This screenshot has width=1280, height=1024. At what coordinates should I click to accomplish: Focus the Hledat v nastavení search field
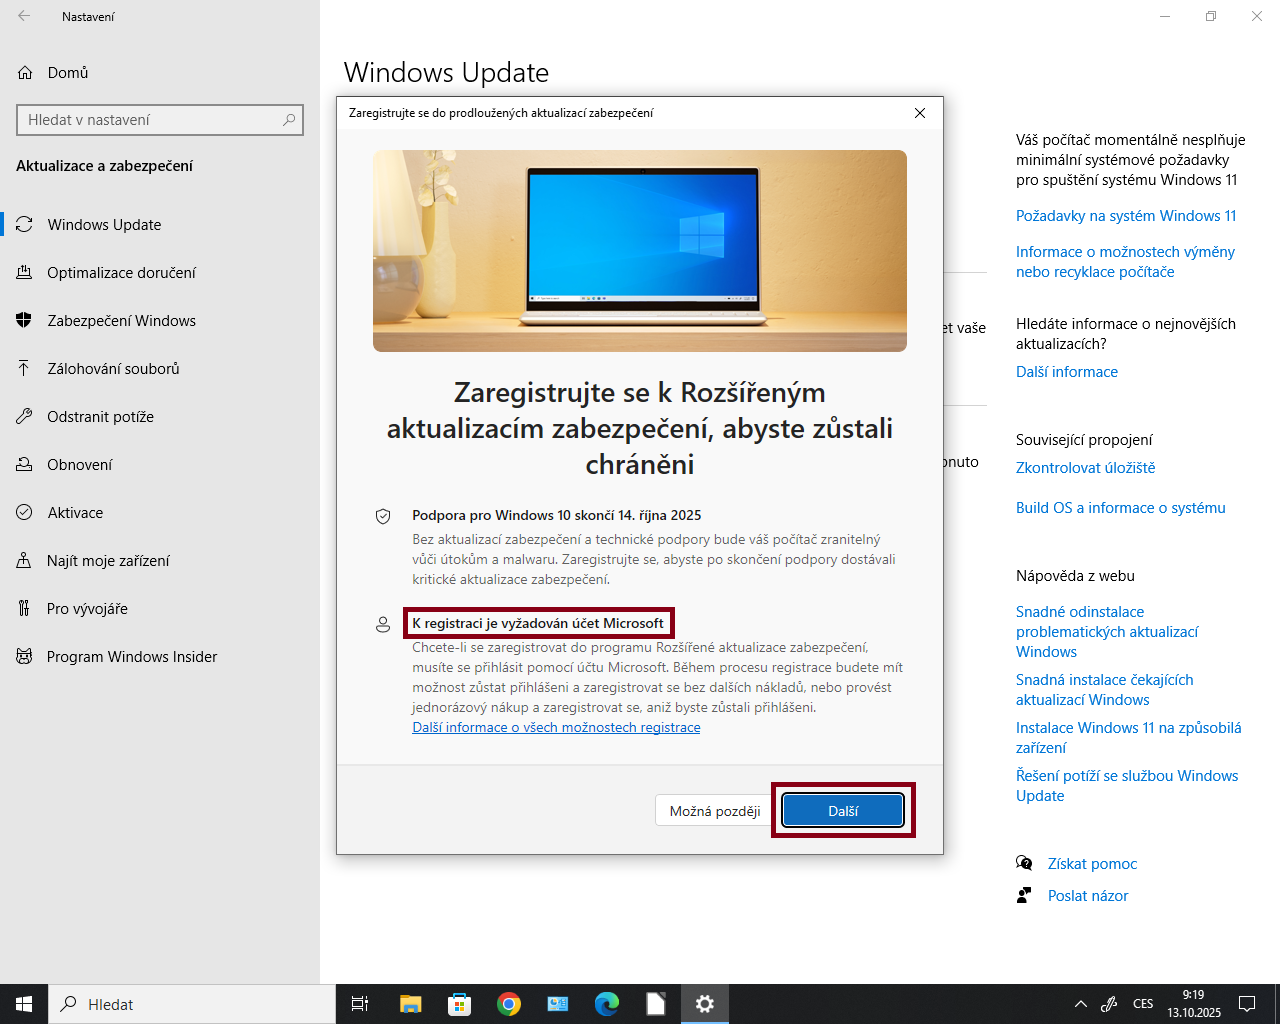160,120
